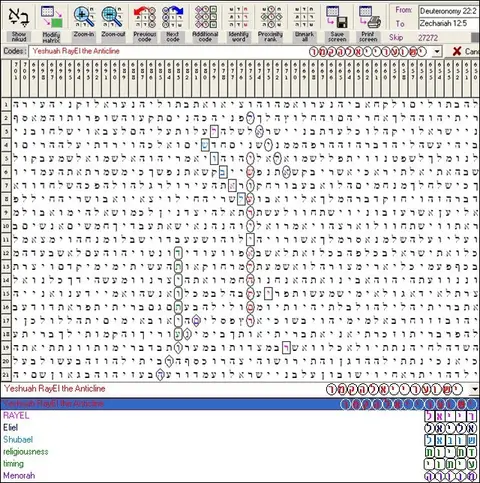This screenshot has height=483, width=480.
Task: Select the Shubael code entry
Action: pos(18,440)
